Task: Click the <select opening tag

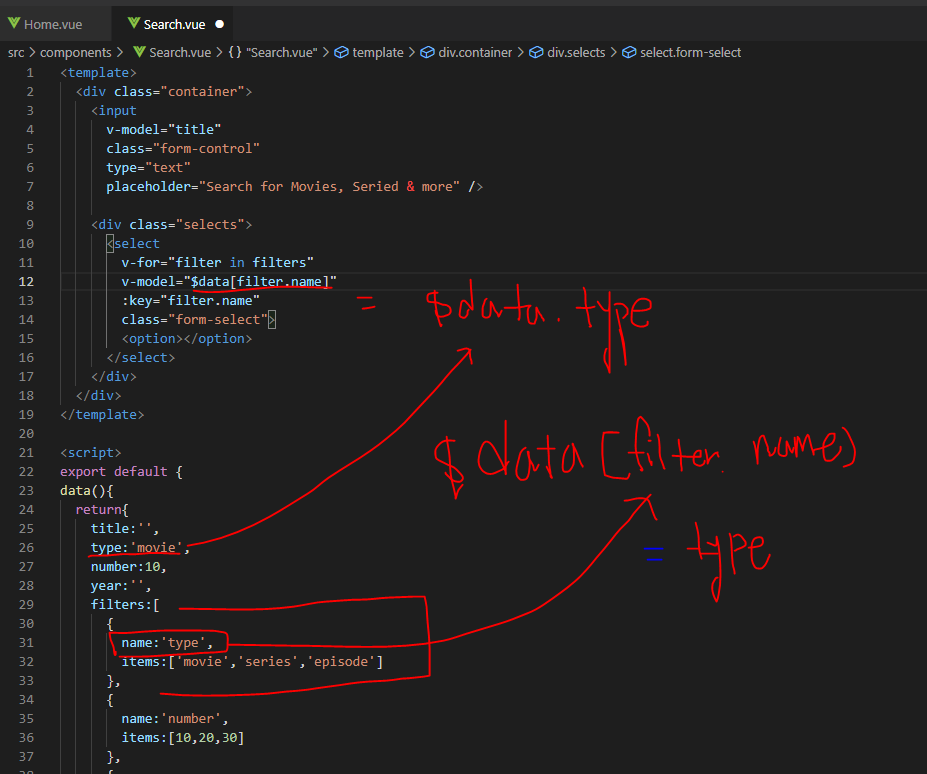Action: click(133, 244)
